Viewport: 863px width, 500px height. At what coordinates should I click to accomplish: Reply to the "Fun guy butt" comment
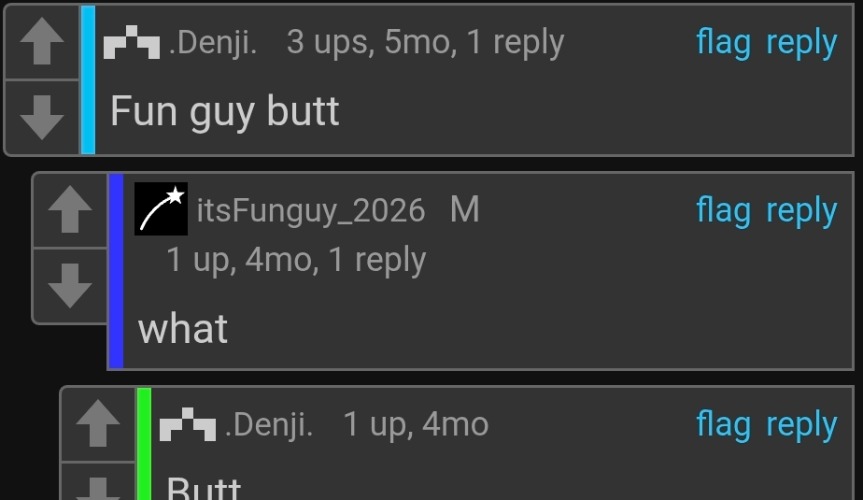(x=801, y=43)
